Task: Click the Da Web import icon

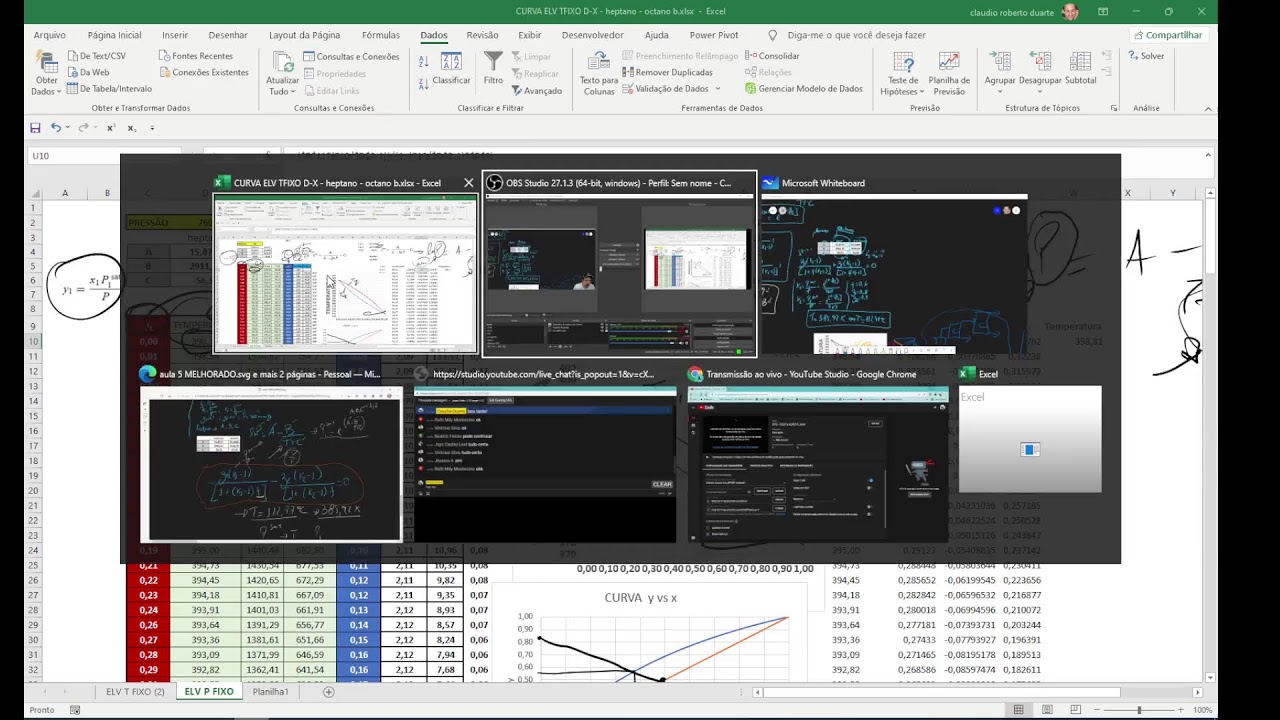Action: pyautogui.click(x=73, y=72)
